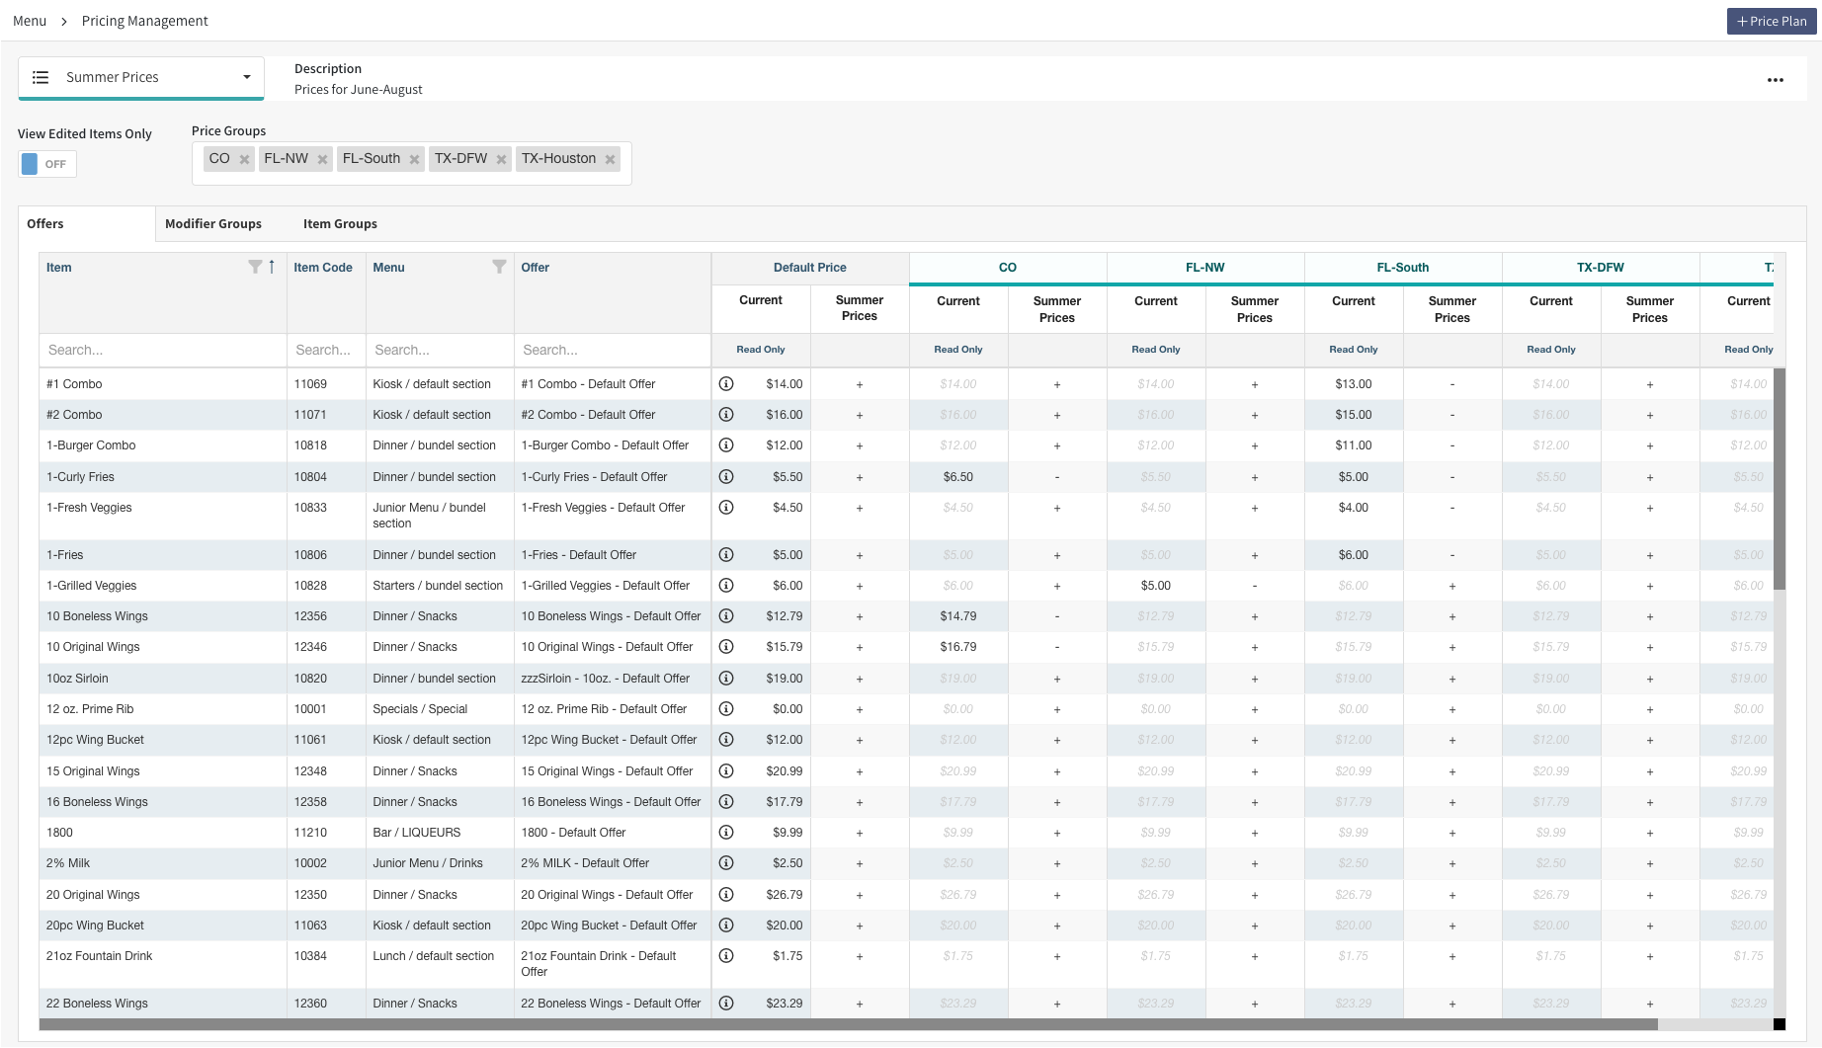Remove FL-South summer price for #2 Combo
The height and width of the screenshot is (1048, 1822).
pyautogui.click(x=1452, y=415)
